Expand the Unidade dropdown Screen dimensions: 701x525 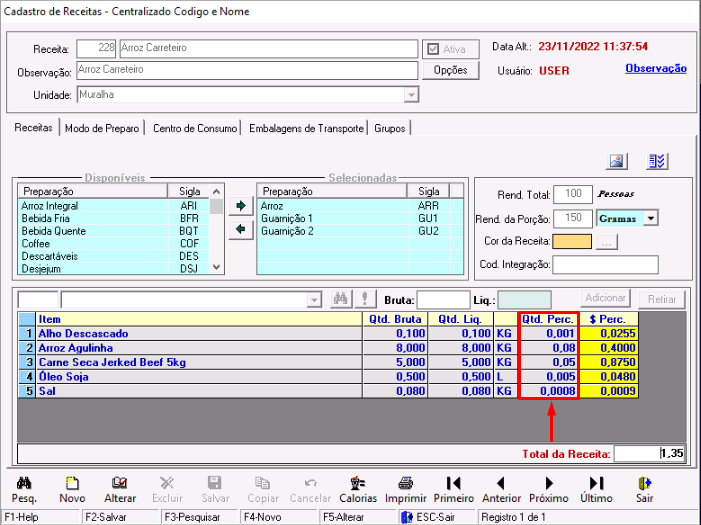pyautogui.click(x=410, y=95)
